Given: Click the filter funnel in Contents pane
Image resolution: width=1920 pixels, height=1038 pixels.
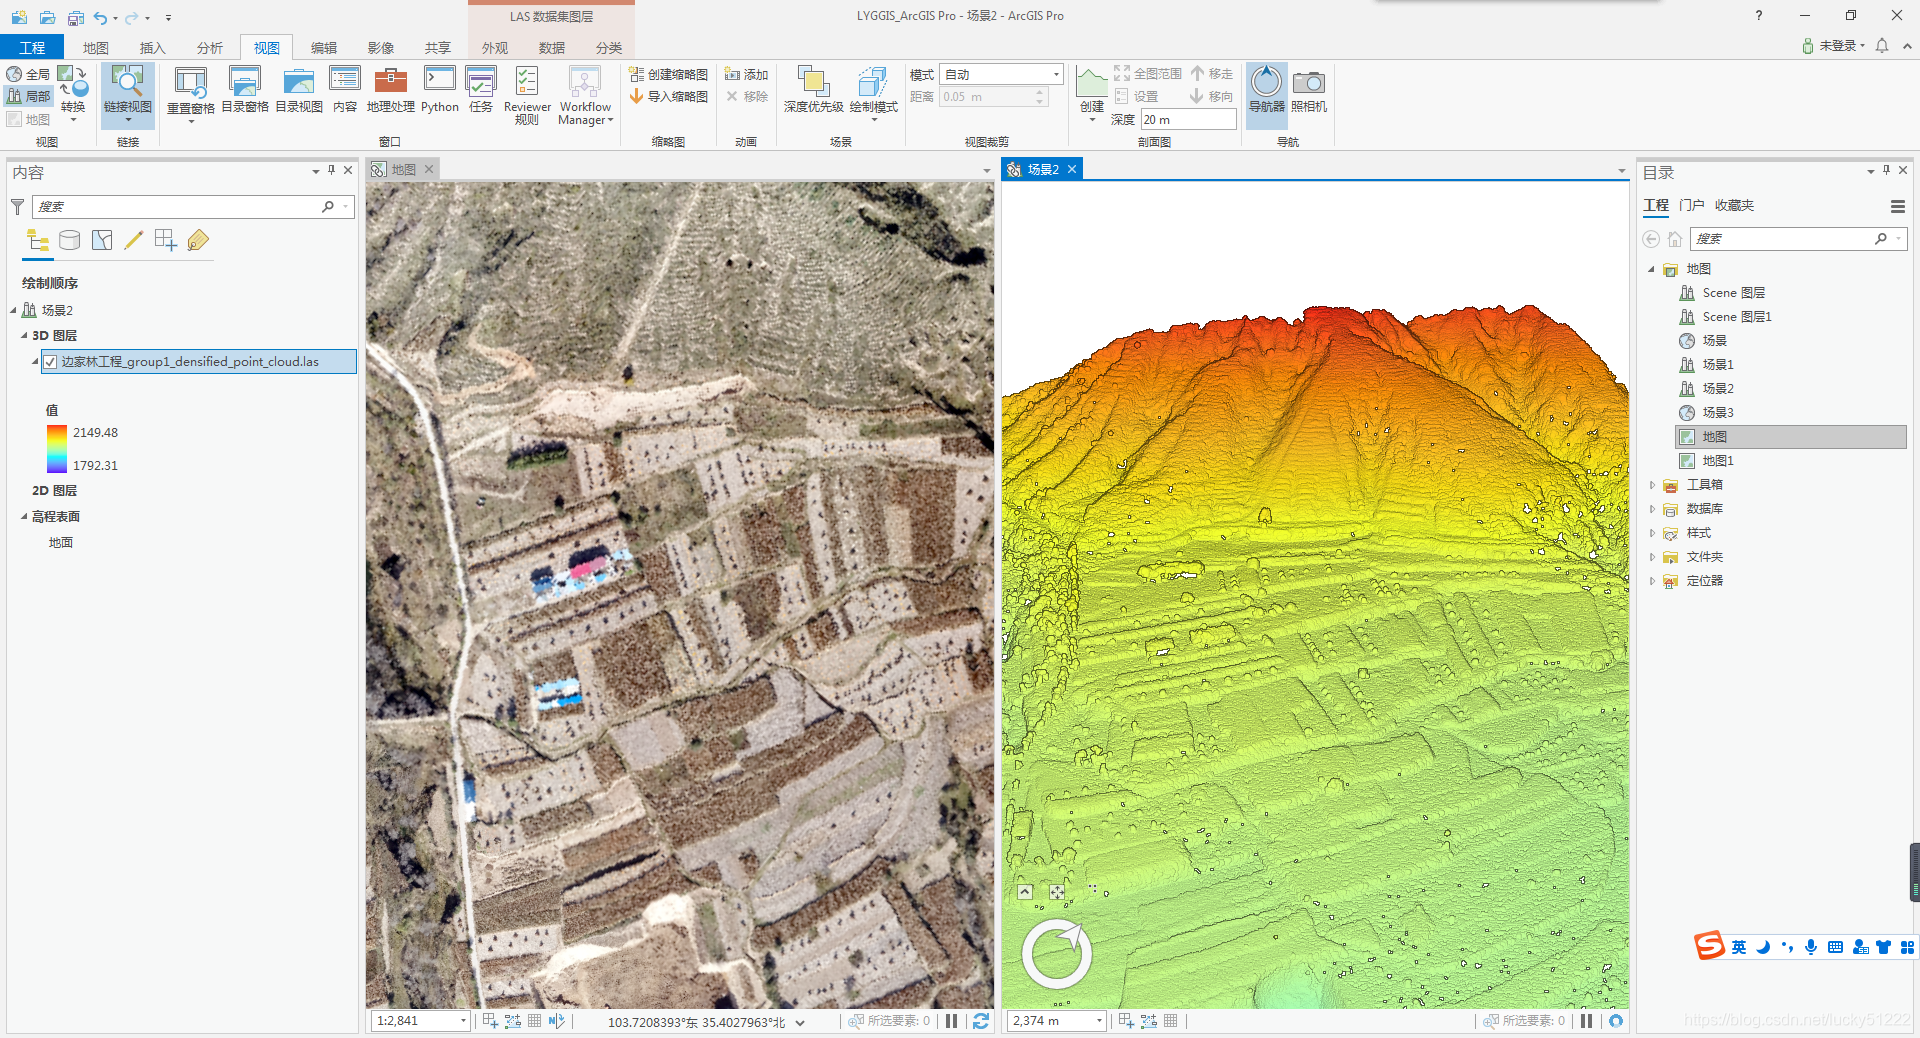Looking at the screenshot, I should pos(17,207).
